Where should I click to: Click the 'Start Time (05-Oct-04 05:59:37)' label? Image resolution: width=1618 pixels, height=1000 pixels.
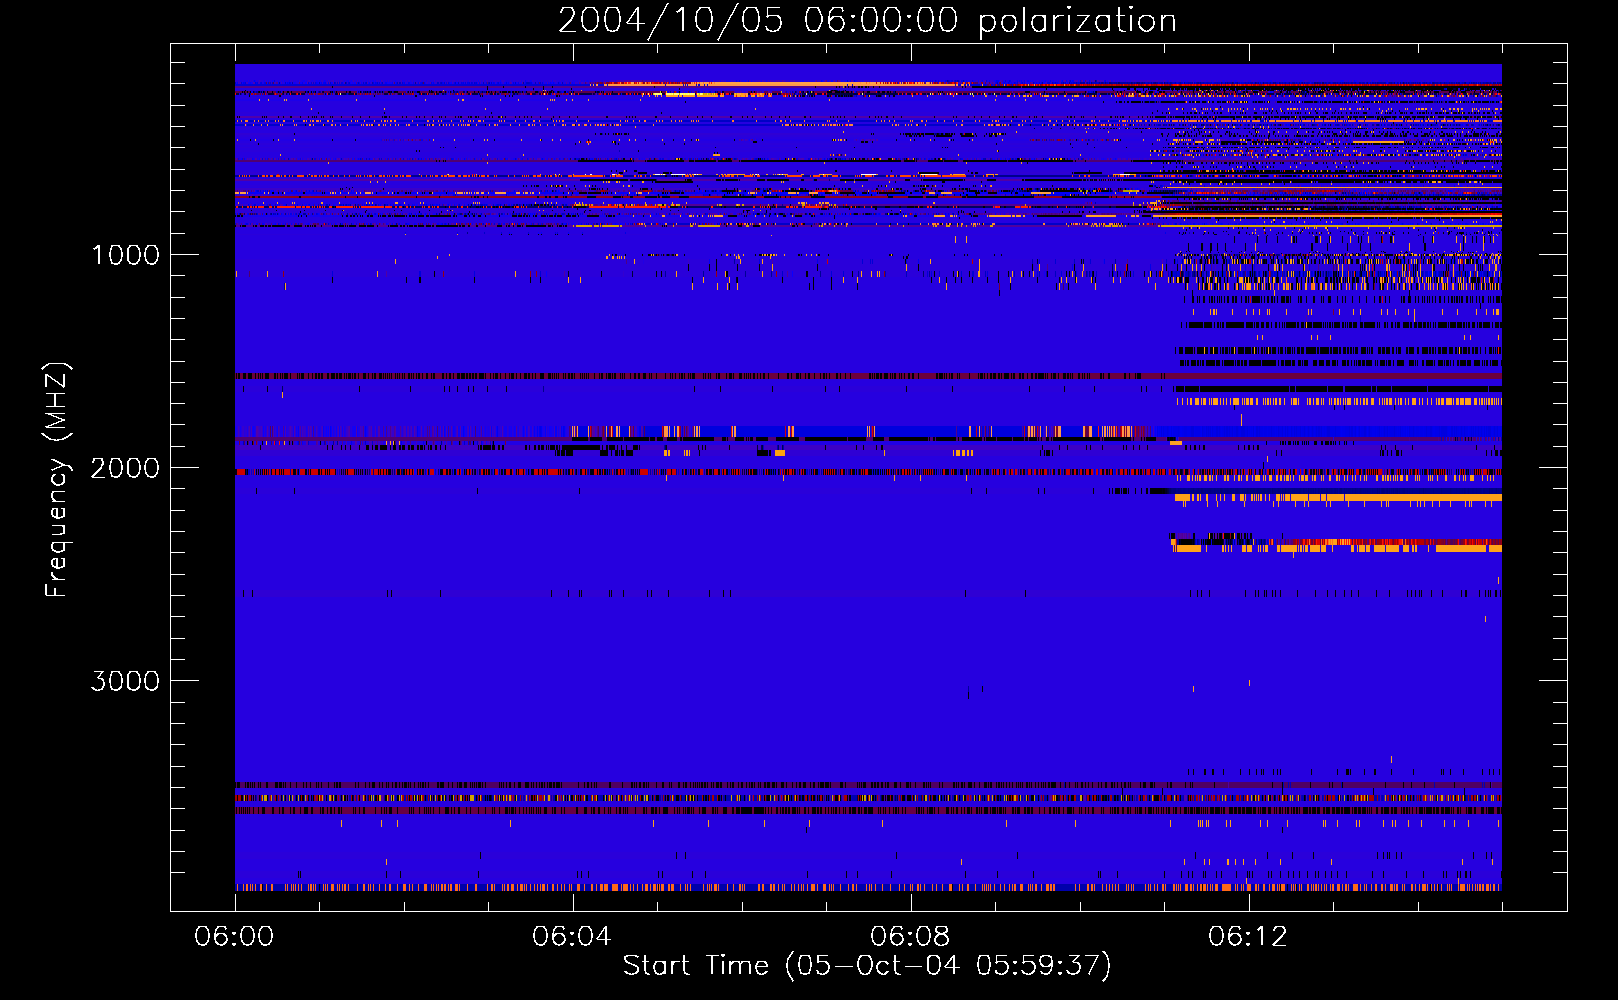[x=867, y=966]
